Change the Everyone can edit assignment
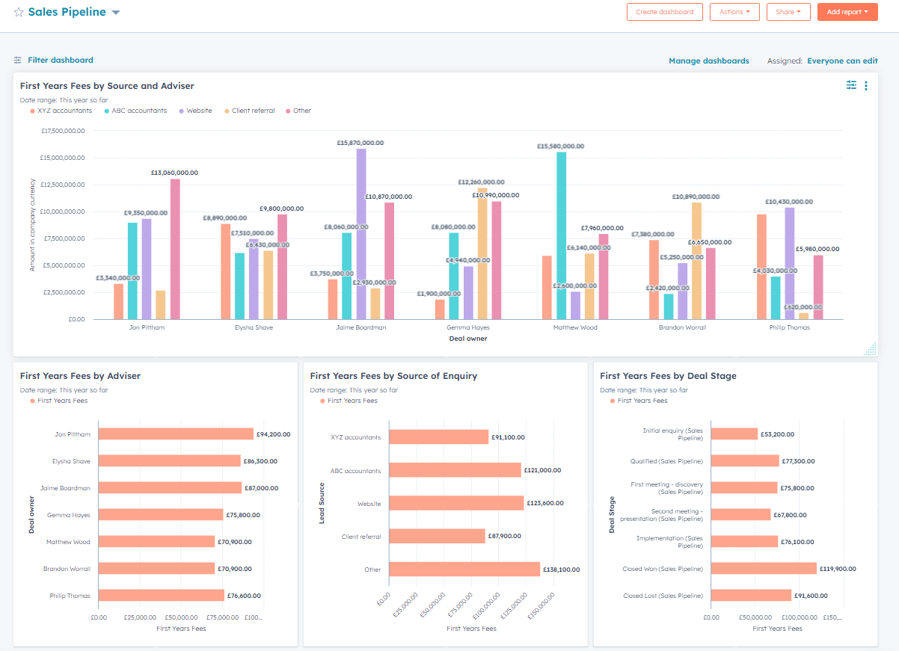899x651 pixels. tap(842, 61)
